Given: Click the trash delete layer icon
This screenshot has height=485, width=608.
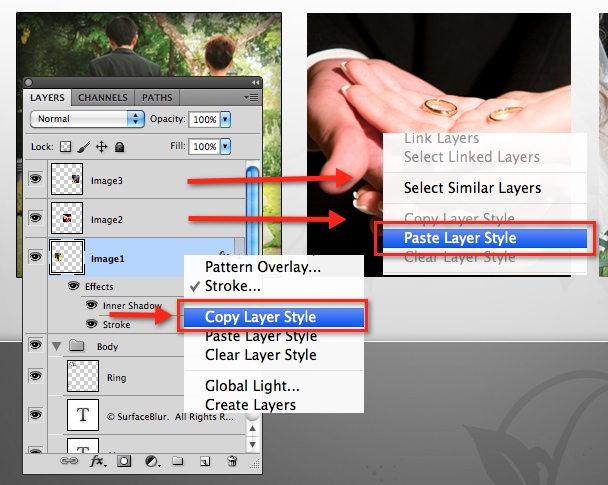Looking at the screenshot, I should (x=232, y=461).
